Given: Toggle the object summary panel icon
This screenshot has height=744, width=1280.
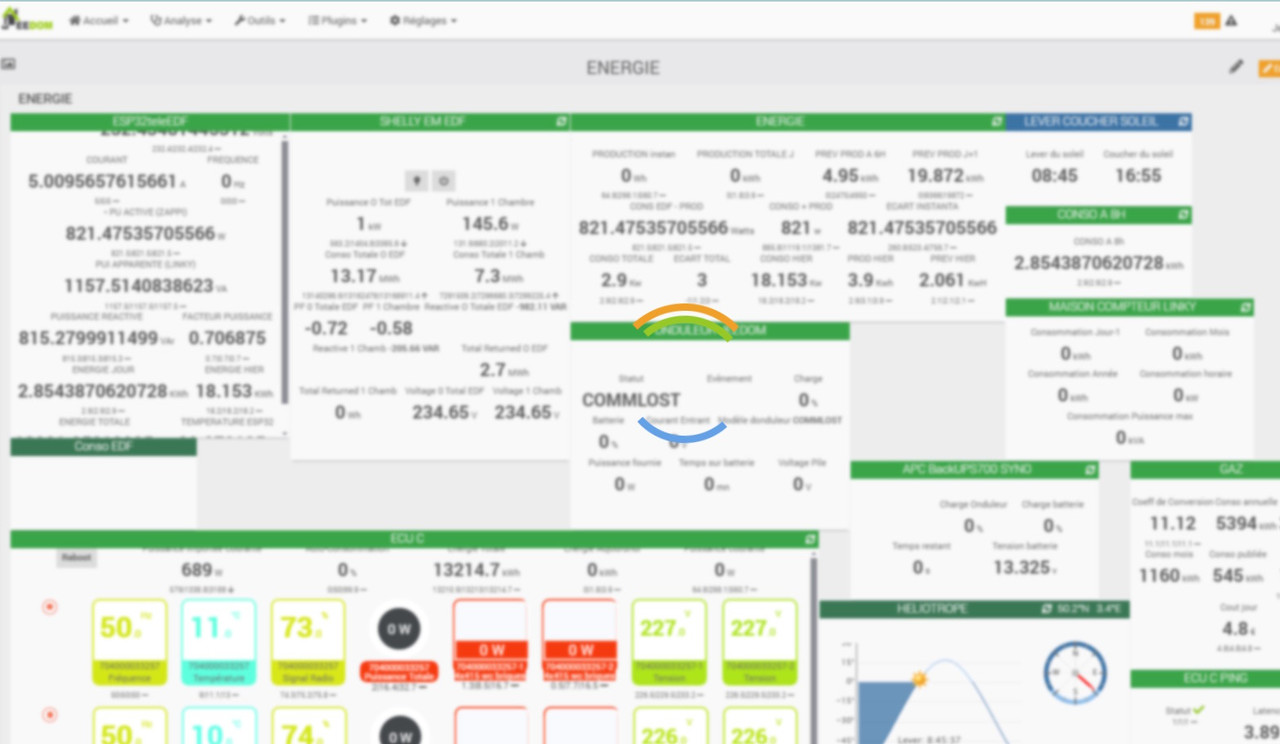Looking at the screenshot, I should (9, 64).
